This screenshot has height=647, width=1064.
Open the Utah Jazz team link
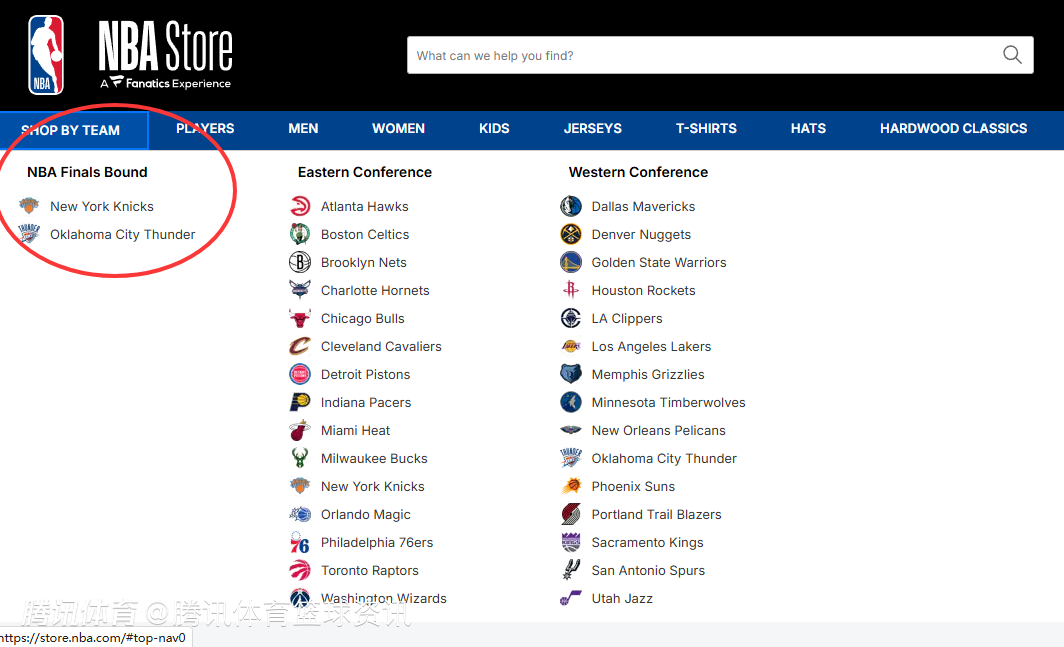click(622, 599)
